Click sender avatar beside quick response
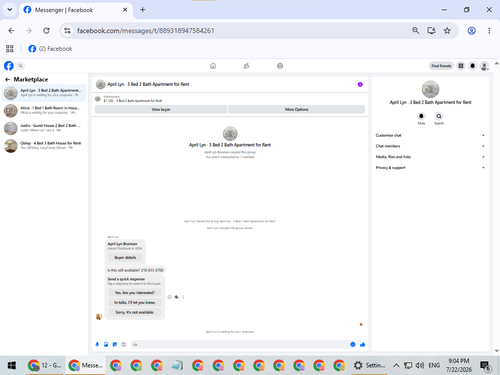 99,316
